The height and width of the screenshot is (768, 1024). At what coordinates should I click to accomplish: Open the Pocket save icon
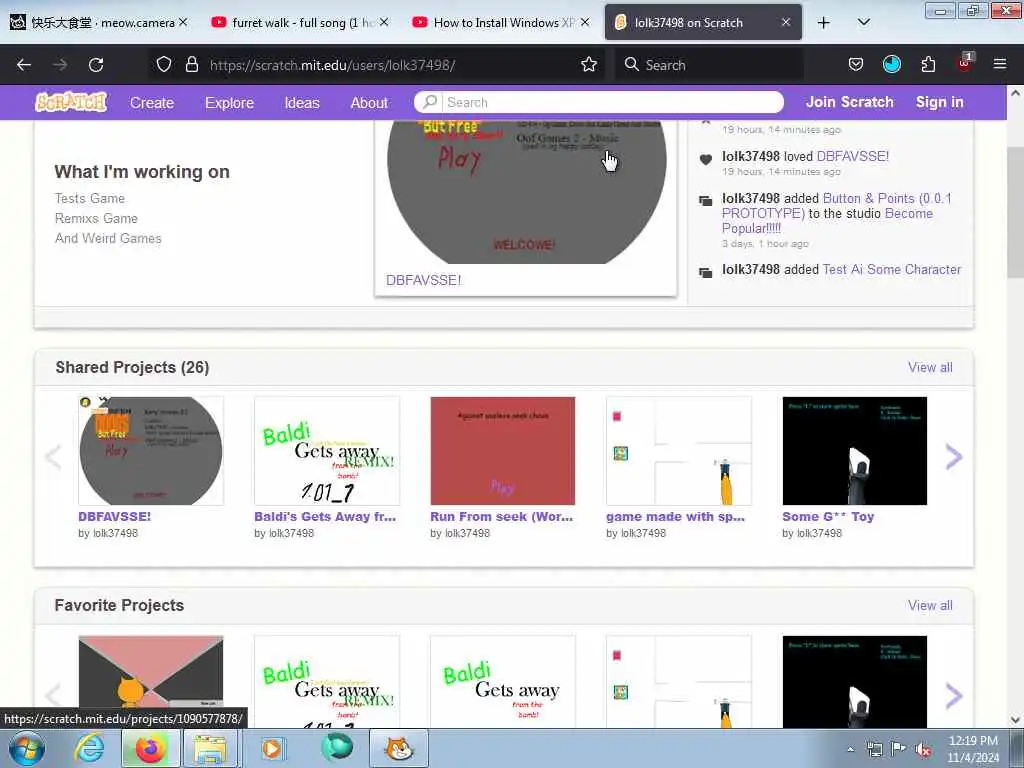[856, 64]
